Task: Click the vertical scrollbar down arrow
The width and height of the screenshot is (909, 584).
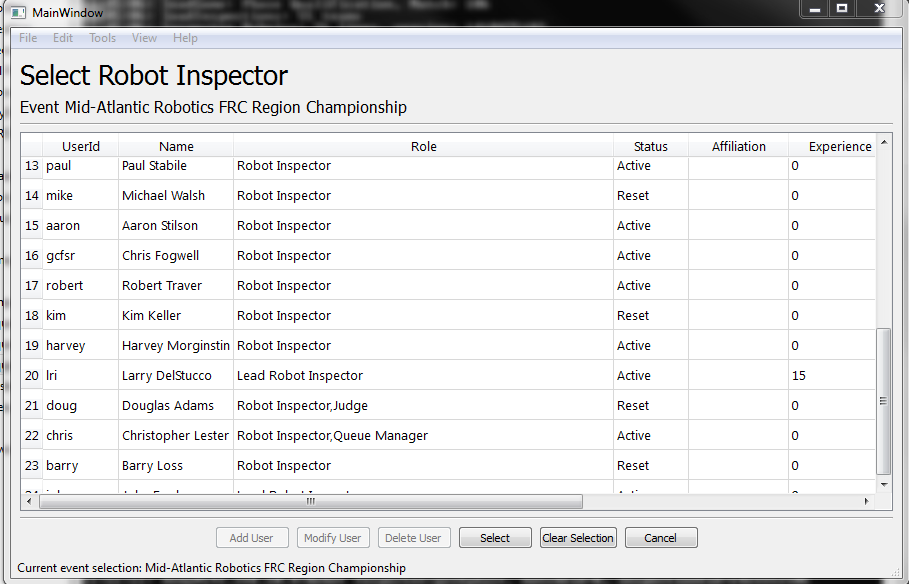Action: (x=883, y=484)
